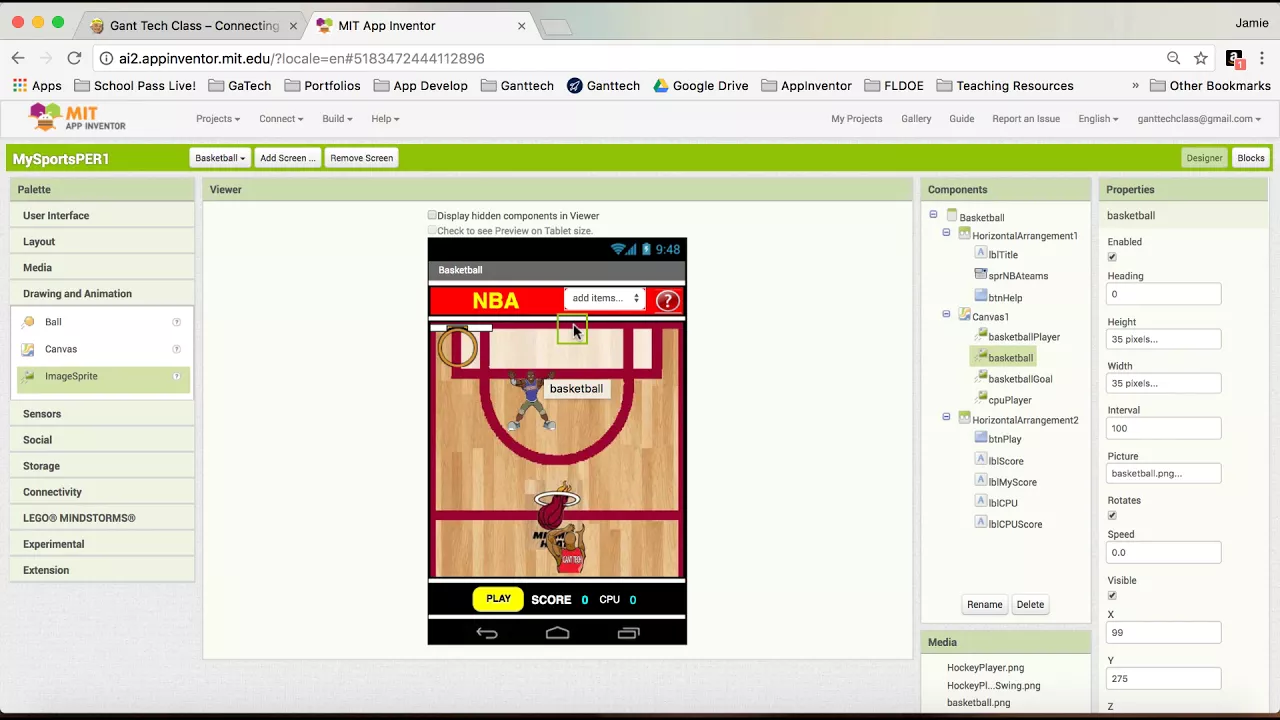
Task: Open the Gallery link
Action: (916, 118)
